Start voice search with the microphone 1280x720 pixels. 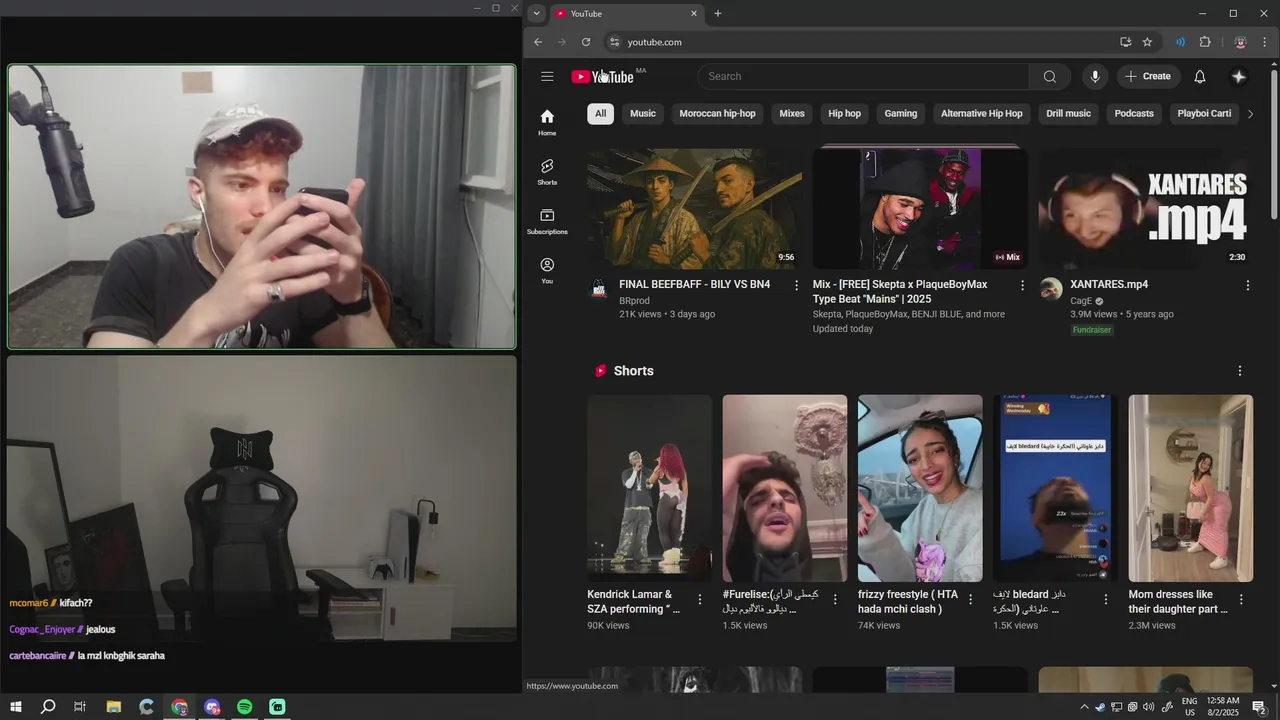(1095, 76)
